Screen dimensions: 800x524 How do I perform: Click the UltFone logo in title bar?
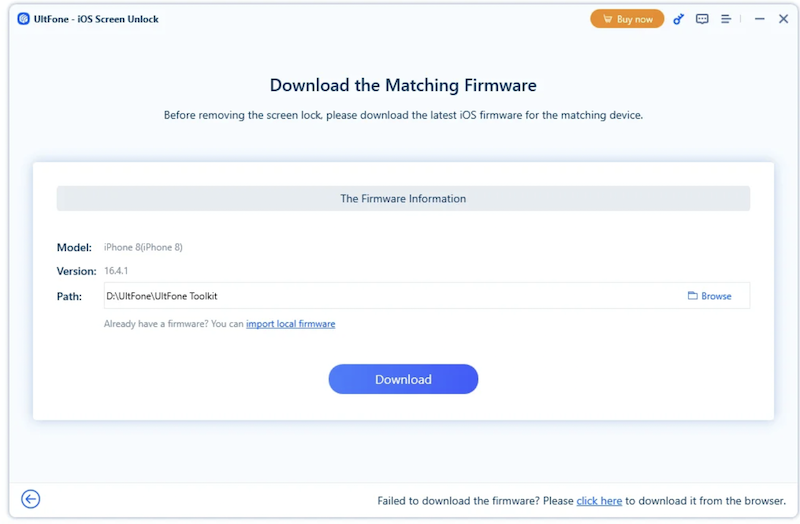pyautogui.click(x=23, y=19)
